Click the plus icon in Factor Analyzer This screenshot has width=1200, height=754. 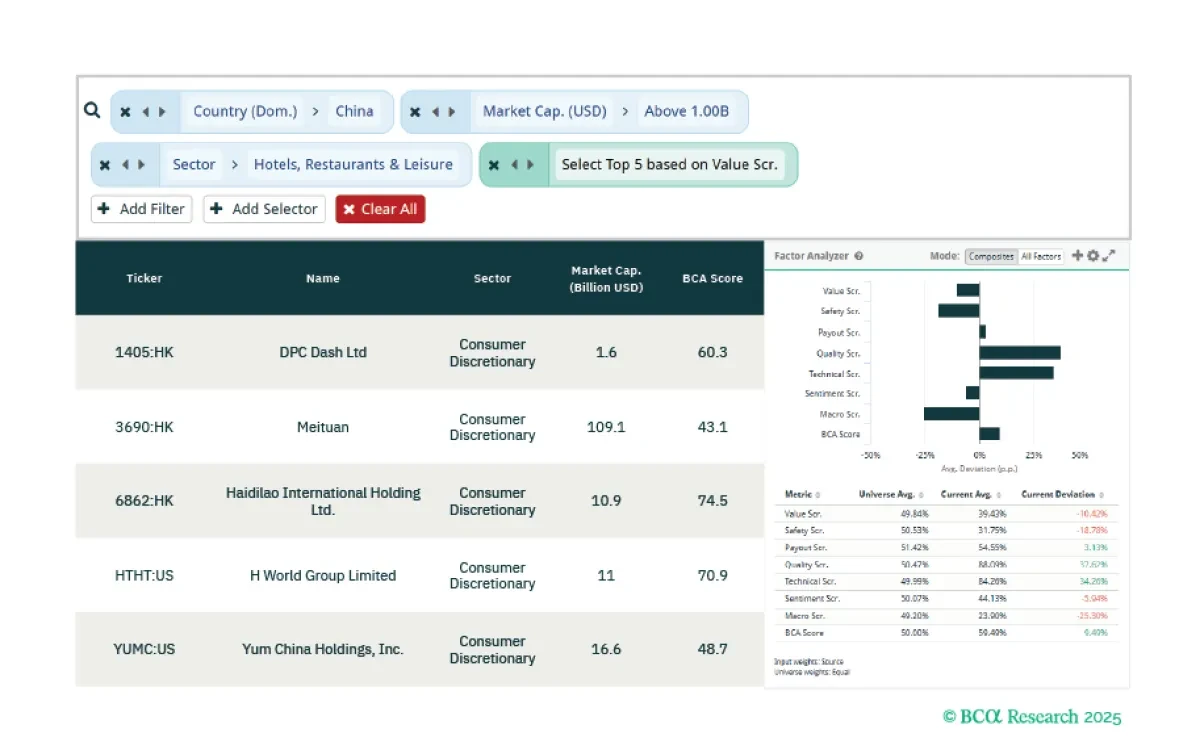tap(1077, 256)
